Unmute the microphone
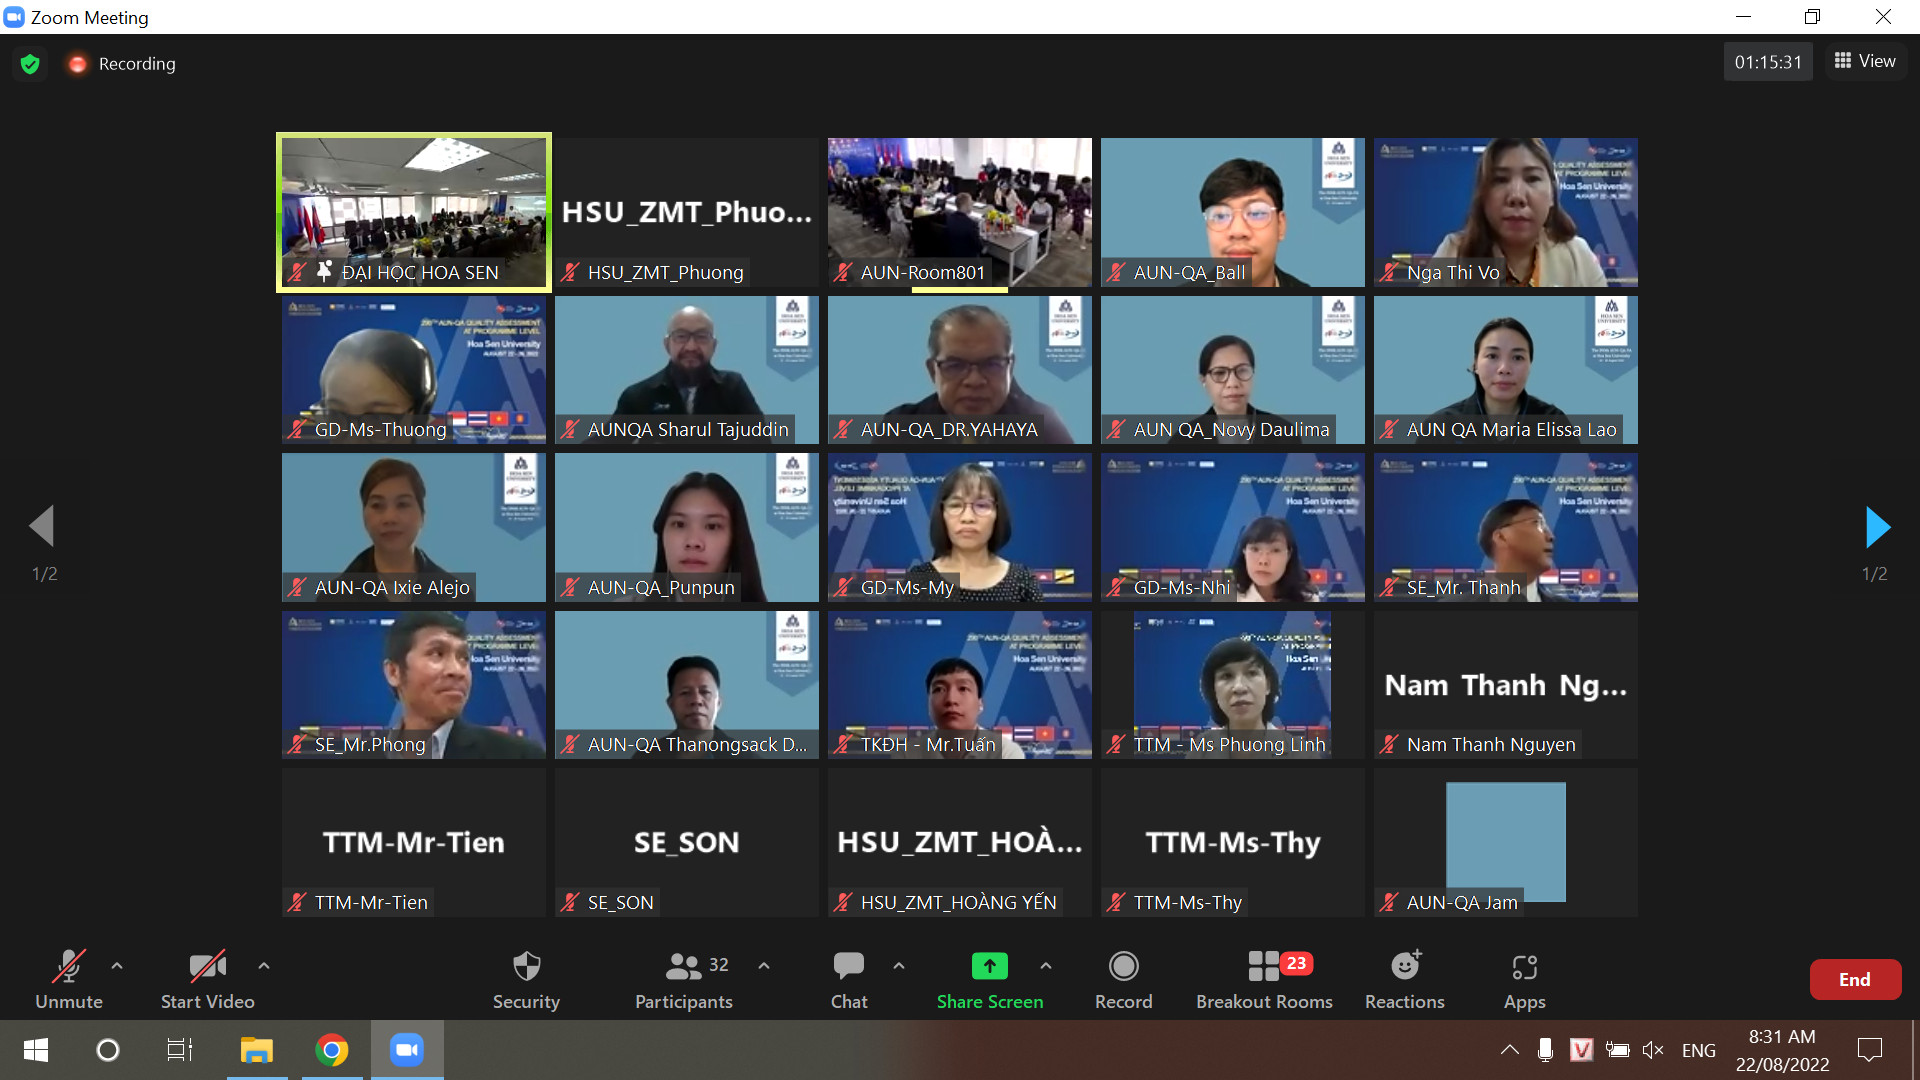This screenshot has height=1080, width=1920. (68, 966)
